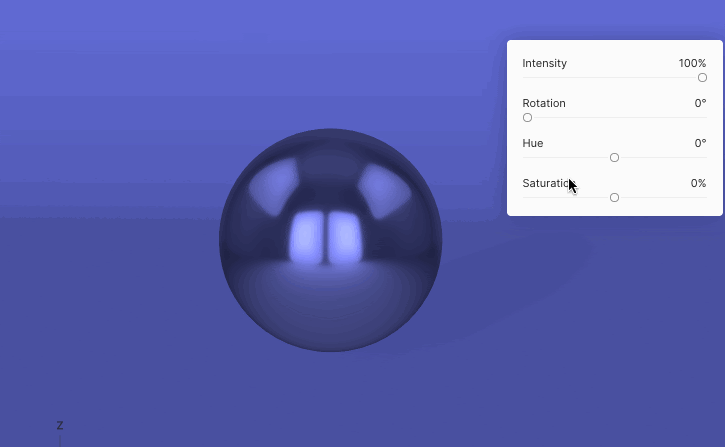Click the Saturation 0% value
725x447 pixels.
(x=698, y=183)
